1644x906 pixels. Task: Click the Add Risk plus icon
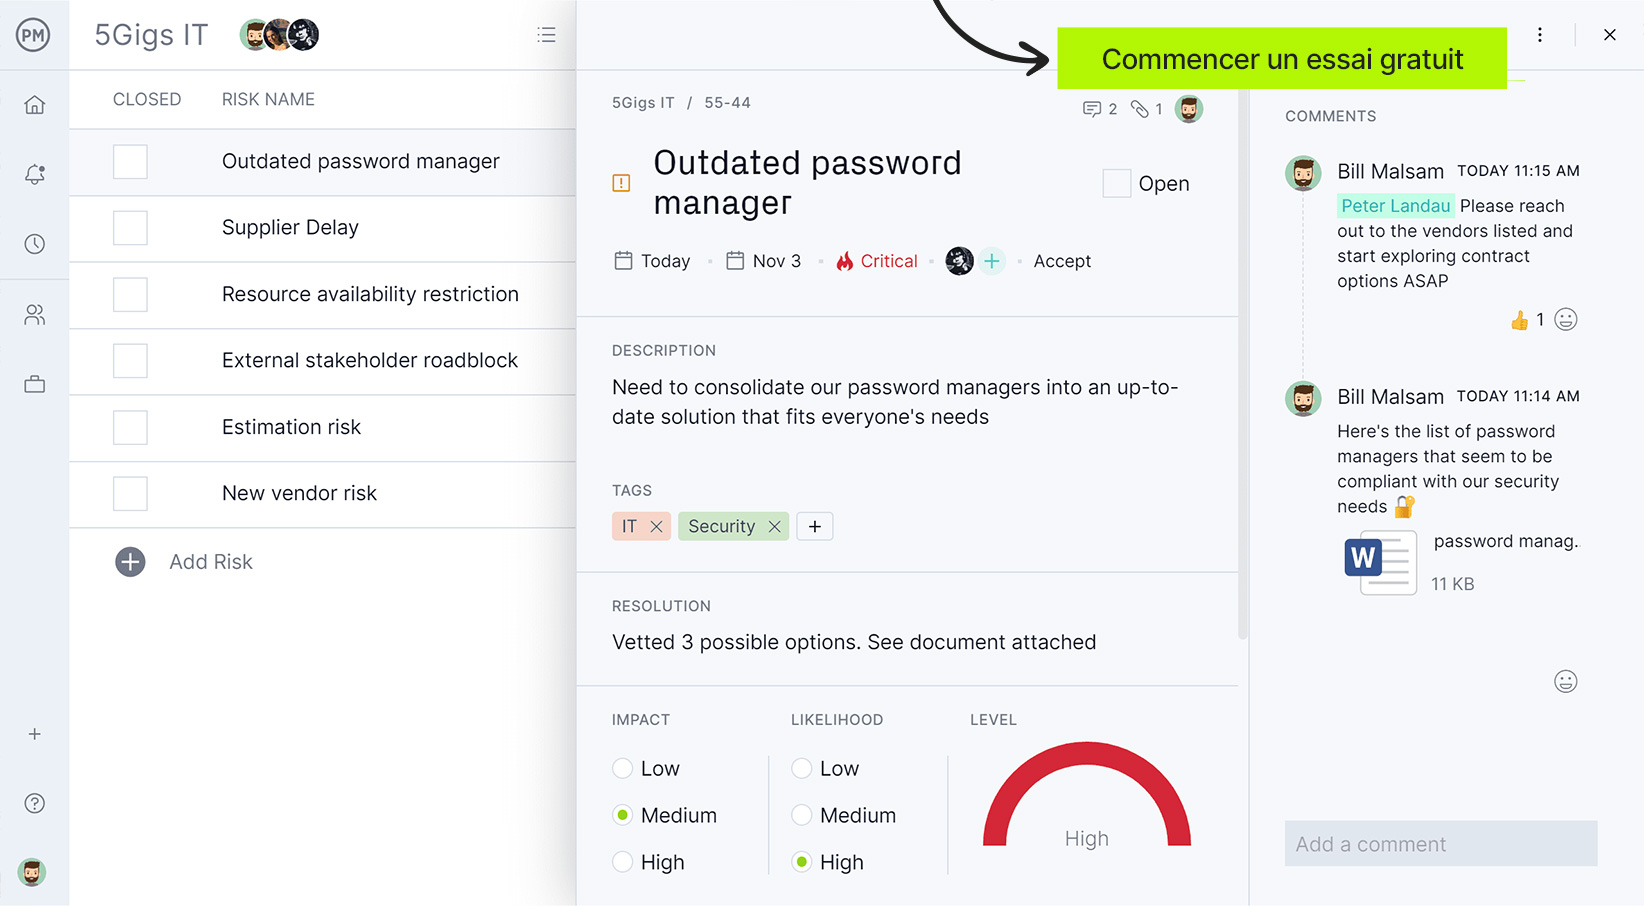(x=130, y=562)
